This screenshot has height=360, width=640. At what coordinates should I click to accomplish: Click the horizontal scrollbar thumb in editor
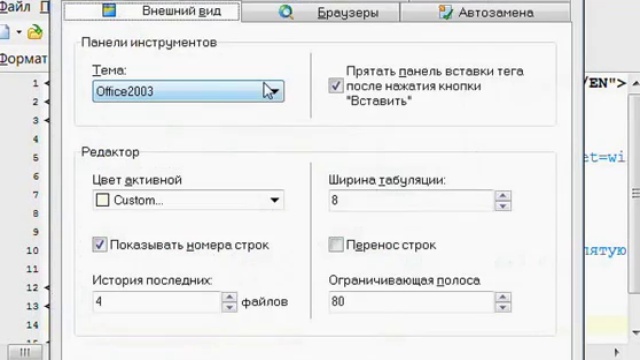coord(25,352)
